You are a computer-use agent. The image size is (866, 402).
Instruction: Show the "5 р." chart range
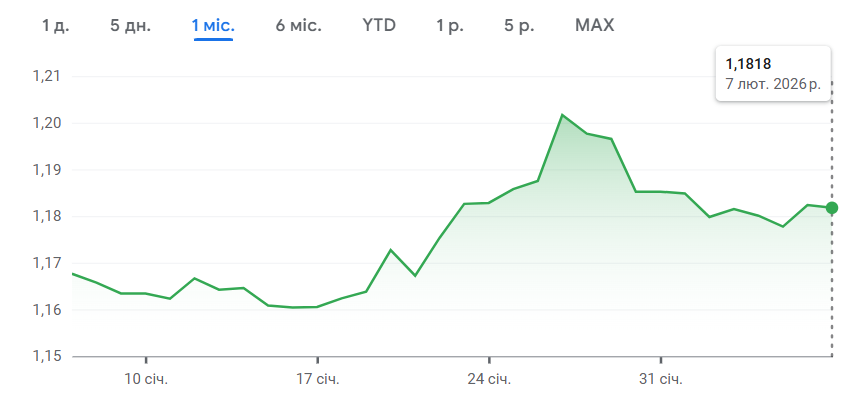pyautogui.click(x=519, y=25)
